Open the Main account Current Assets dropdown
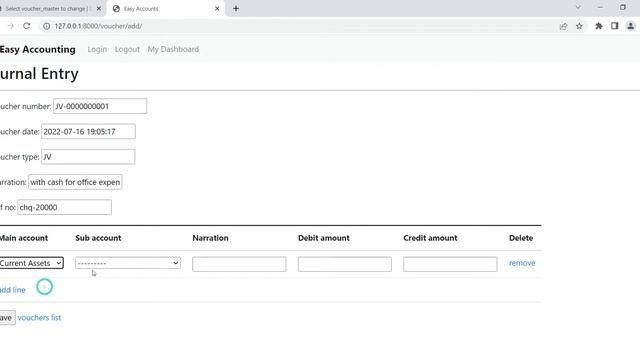640x360 pixels. tap(31, 263)
